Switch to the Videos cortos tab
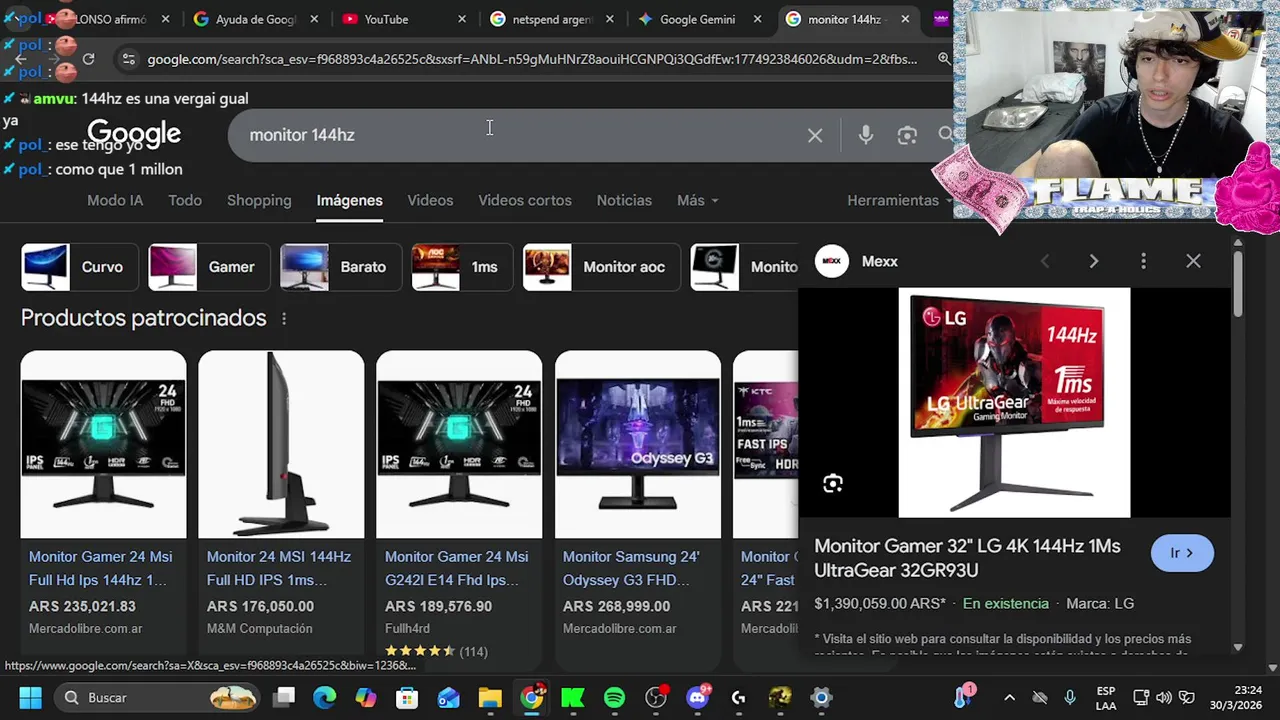The image size is (1280, 720). pyautogui.click(x=525, y=200)
